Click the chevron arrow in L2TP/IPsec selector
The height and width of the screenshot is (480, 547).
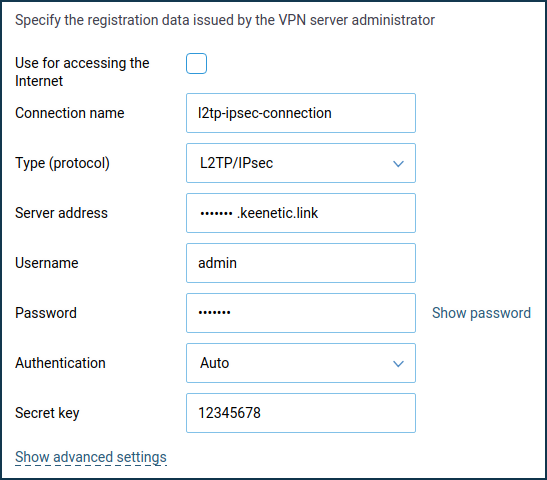click(x=398, y=164)
